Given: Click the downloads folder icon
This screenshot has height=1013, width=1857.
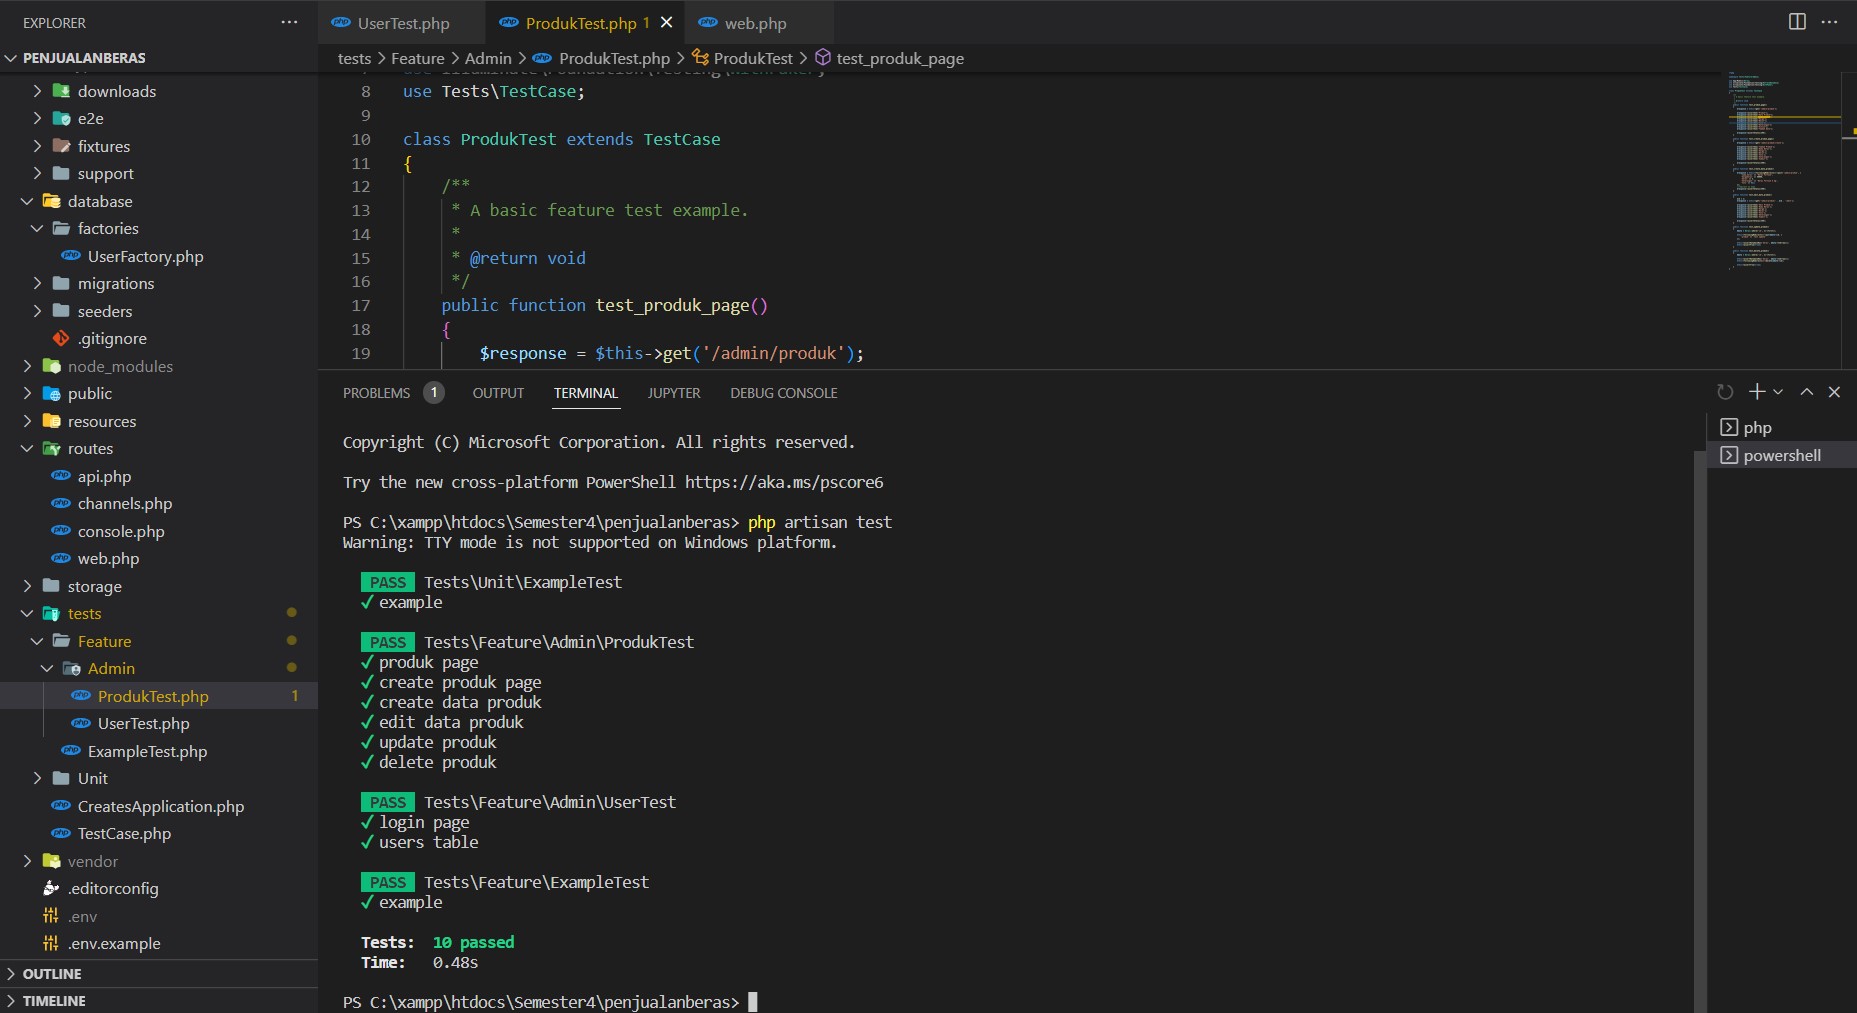Looking at the screenshot, I should coord(61,91).
